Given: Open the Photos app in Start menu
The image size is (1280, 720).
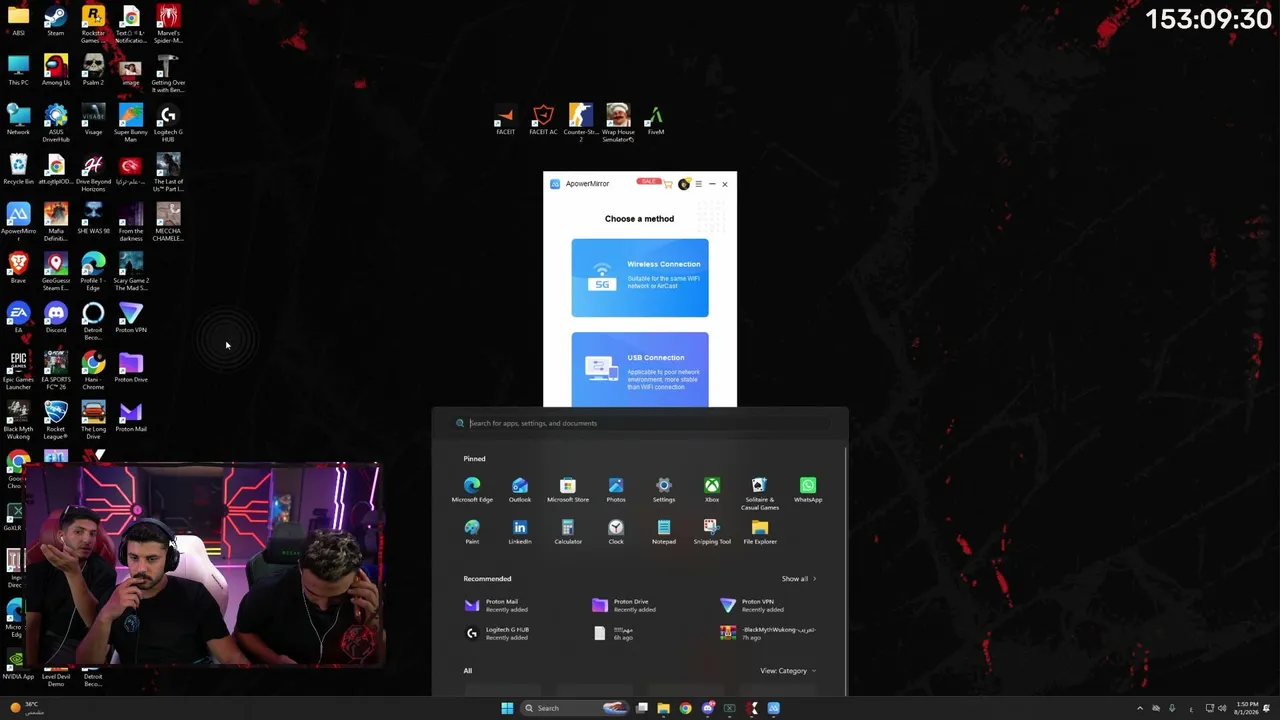Looking at the screenshot, I should [616, 490].
